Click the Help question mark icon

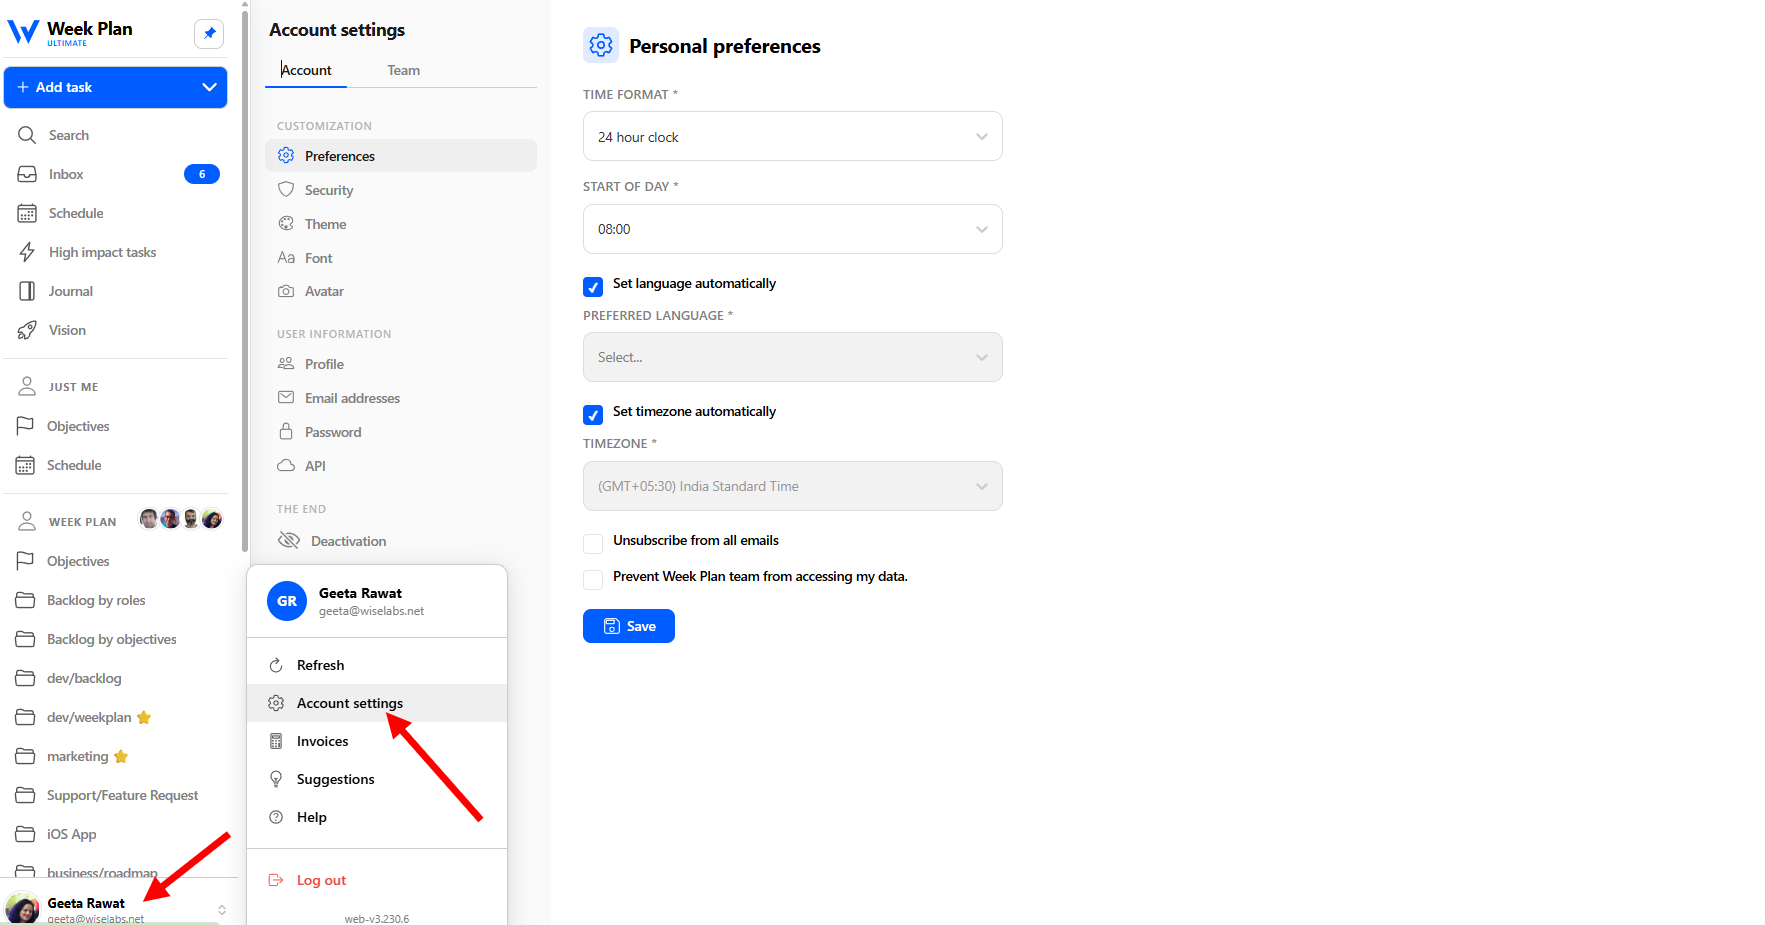click(276, 817)
